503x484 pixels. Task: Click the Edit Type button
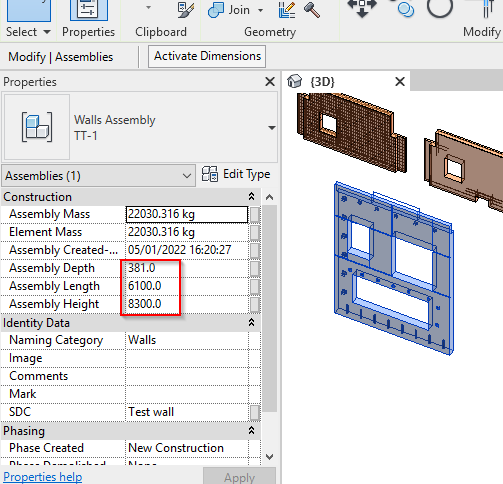[236, 174]
